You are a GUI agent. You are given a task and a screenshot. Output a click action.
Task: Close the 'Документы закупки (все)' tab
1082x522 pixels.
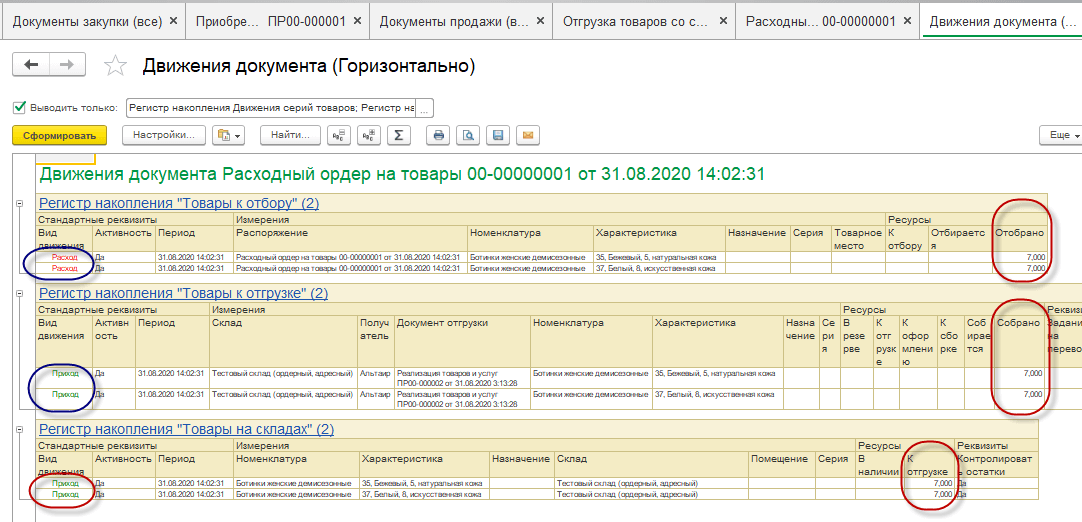[174, 21]
